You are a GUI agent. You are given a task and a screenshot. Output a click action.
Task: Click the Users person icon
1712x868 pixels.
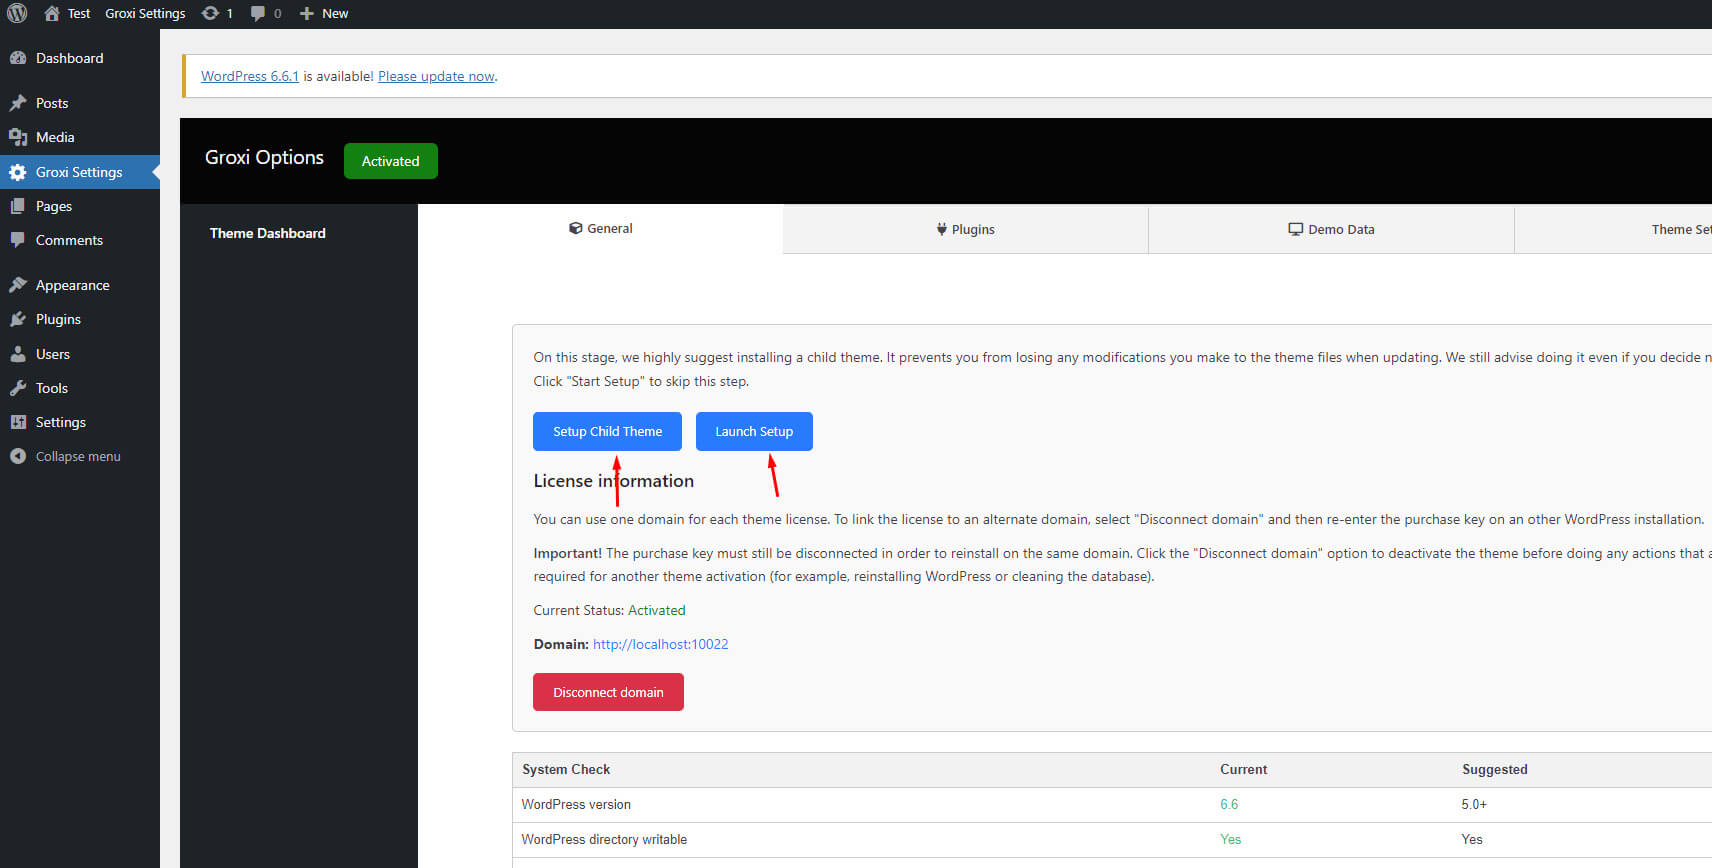pyautogui.click(x=18, y=354)
